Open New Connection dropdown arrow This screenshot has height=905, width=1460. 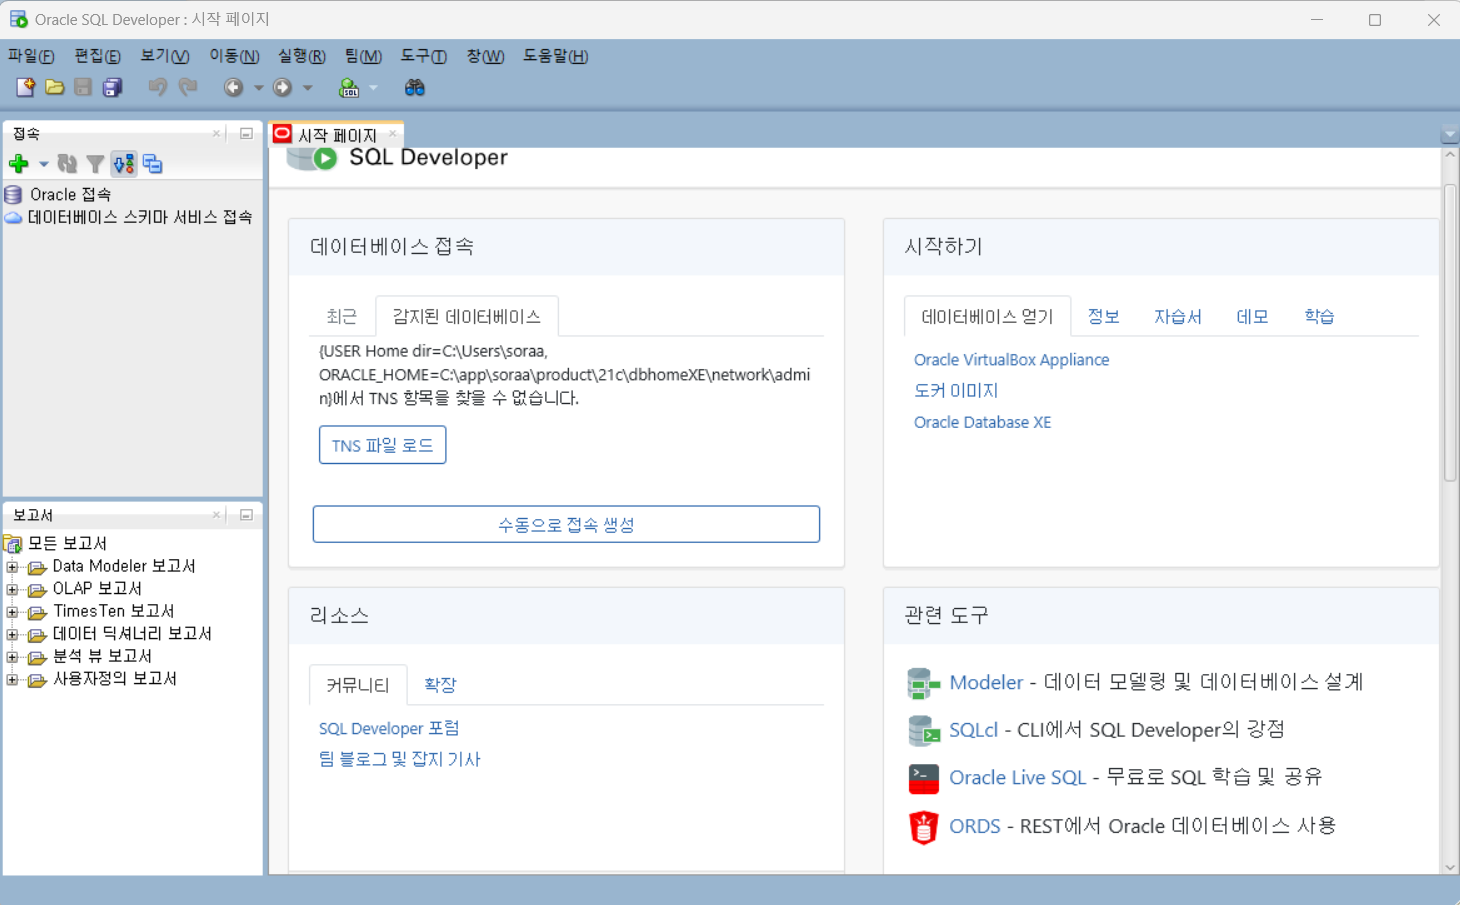click(43, 164)
